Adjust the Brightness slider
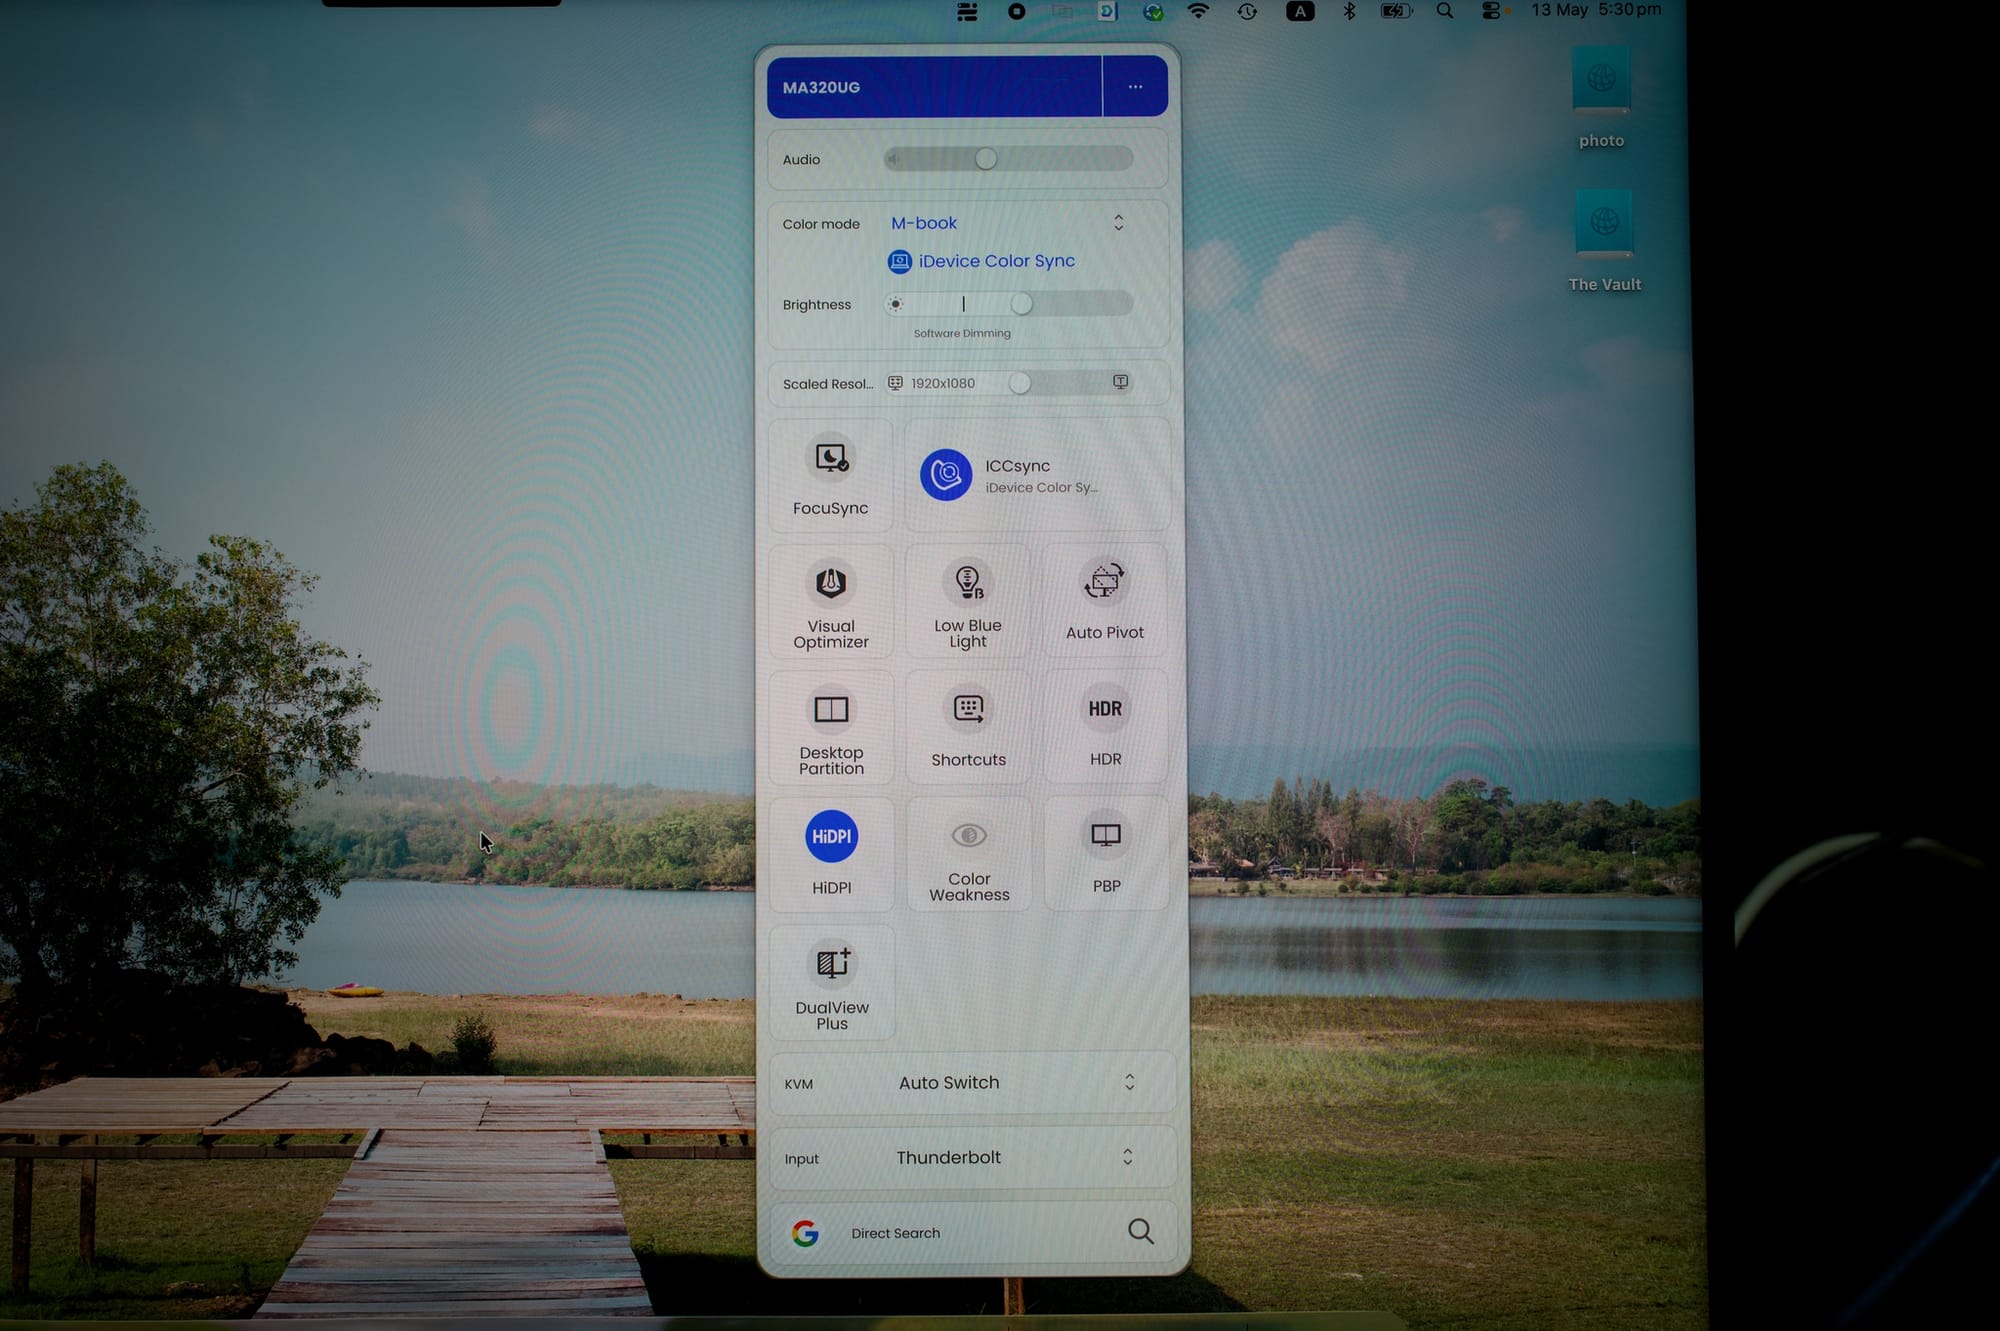The width and height of the screenshot is (2000, 1331). click(x=1008, y=304)
